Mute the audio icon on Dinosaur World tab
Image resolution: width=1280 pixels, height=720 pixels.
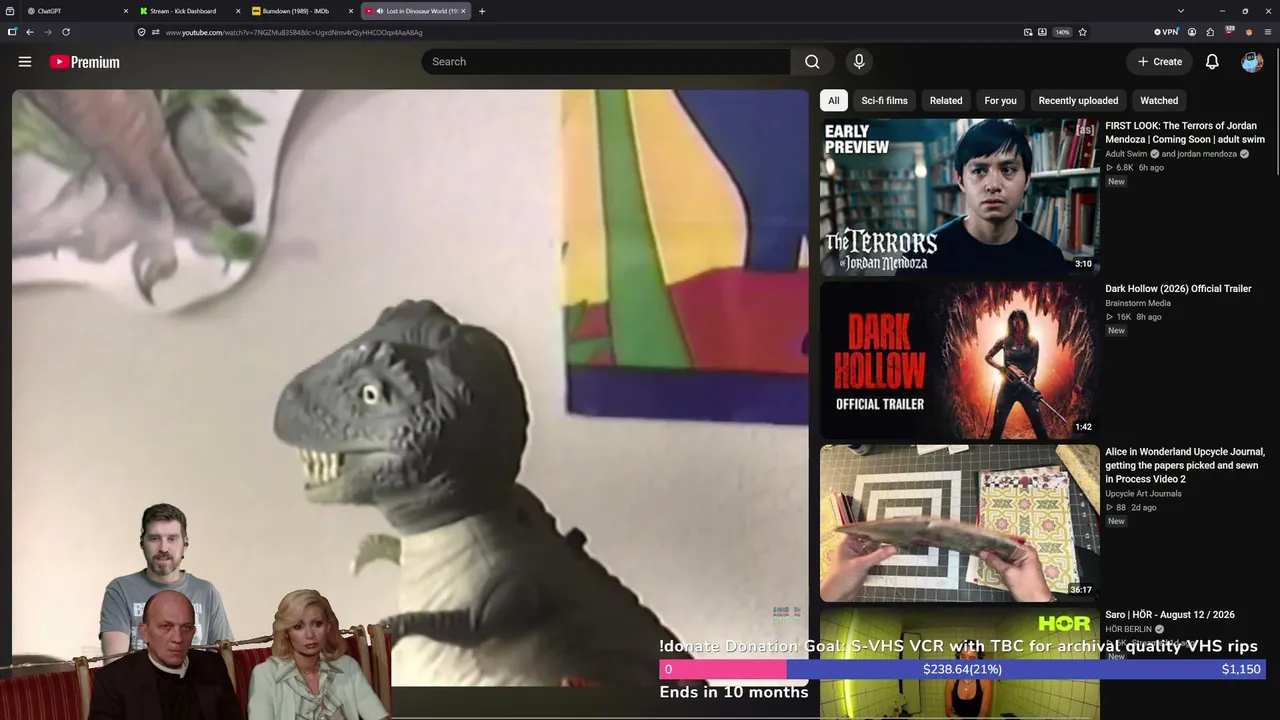click(x=380, y=11)
